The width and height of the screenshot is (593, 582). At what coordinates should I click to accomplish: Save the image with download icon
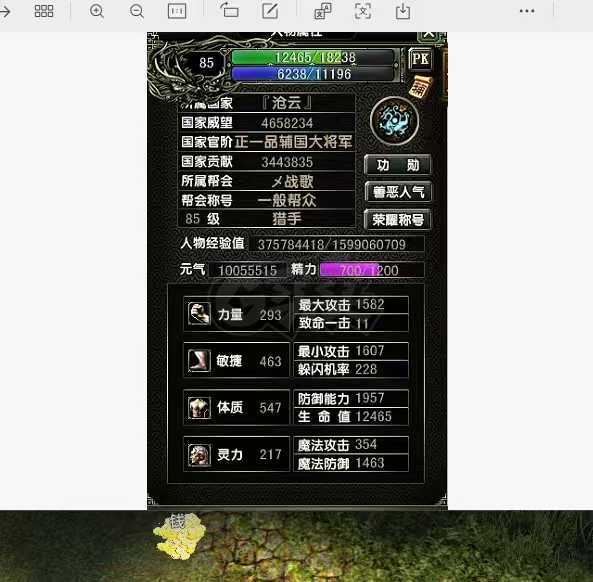coord(403,11)
